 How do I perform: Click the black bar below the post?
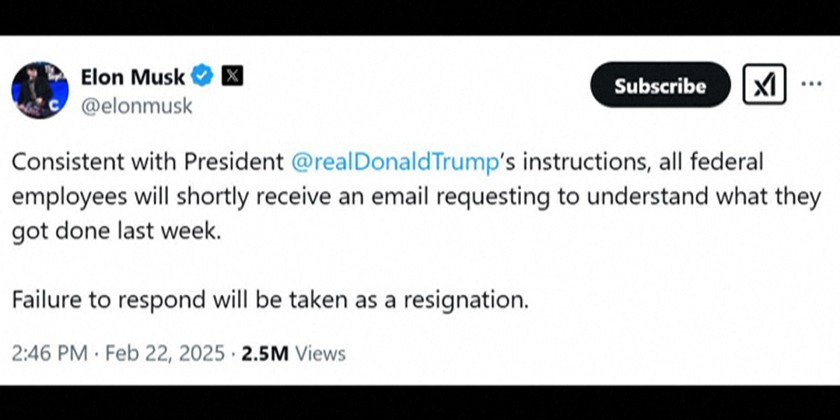tap(420, 402)
